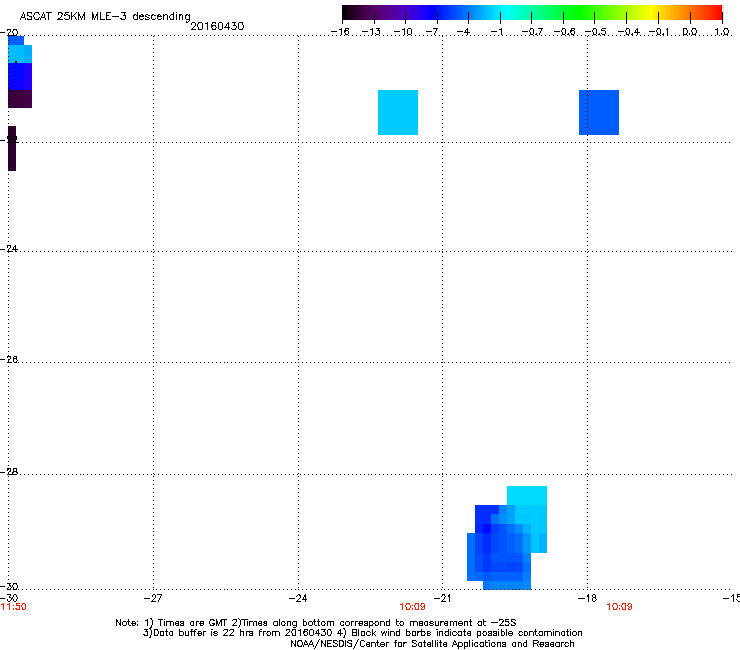
Task: Click the "-24" longitude label on bottom axis
Action: click(x=298, y=599)
